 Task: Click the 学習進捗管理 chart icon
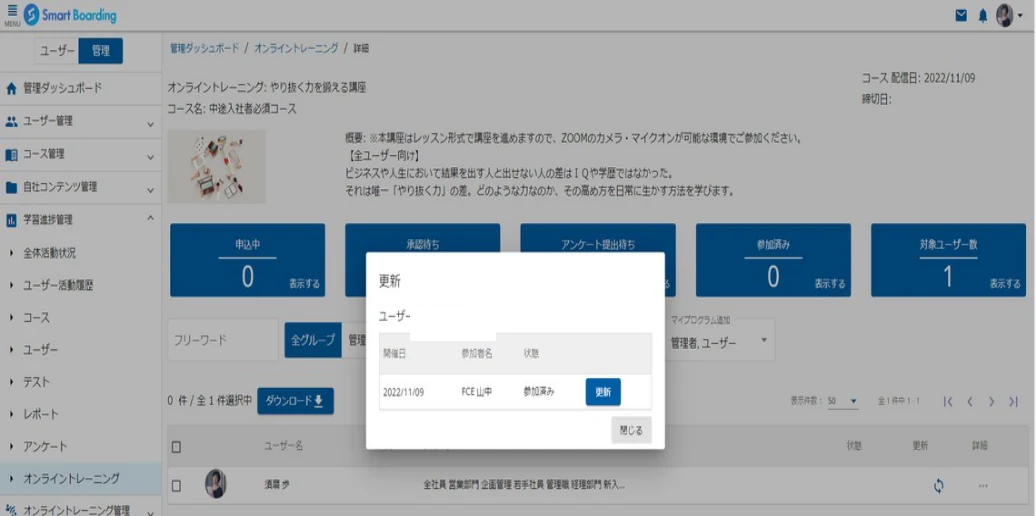[11, 221]
